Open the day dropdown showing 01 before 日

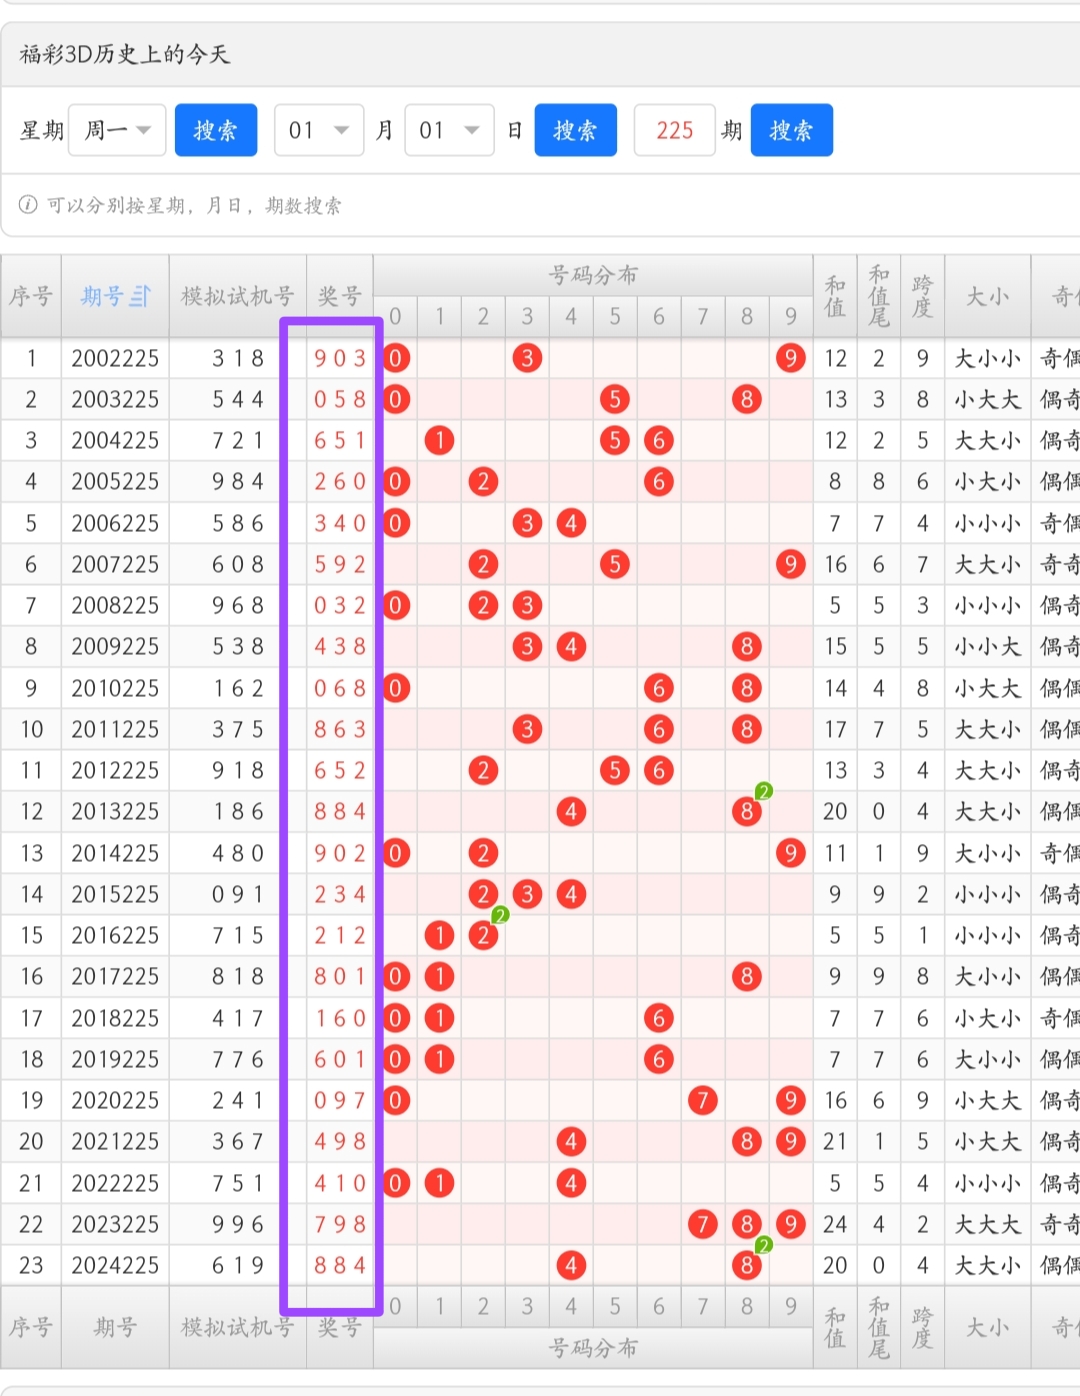tap(449, 130)
